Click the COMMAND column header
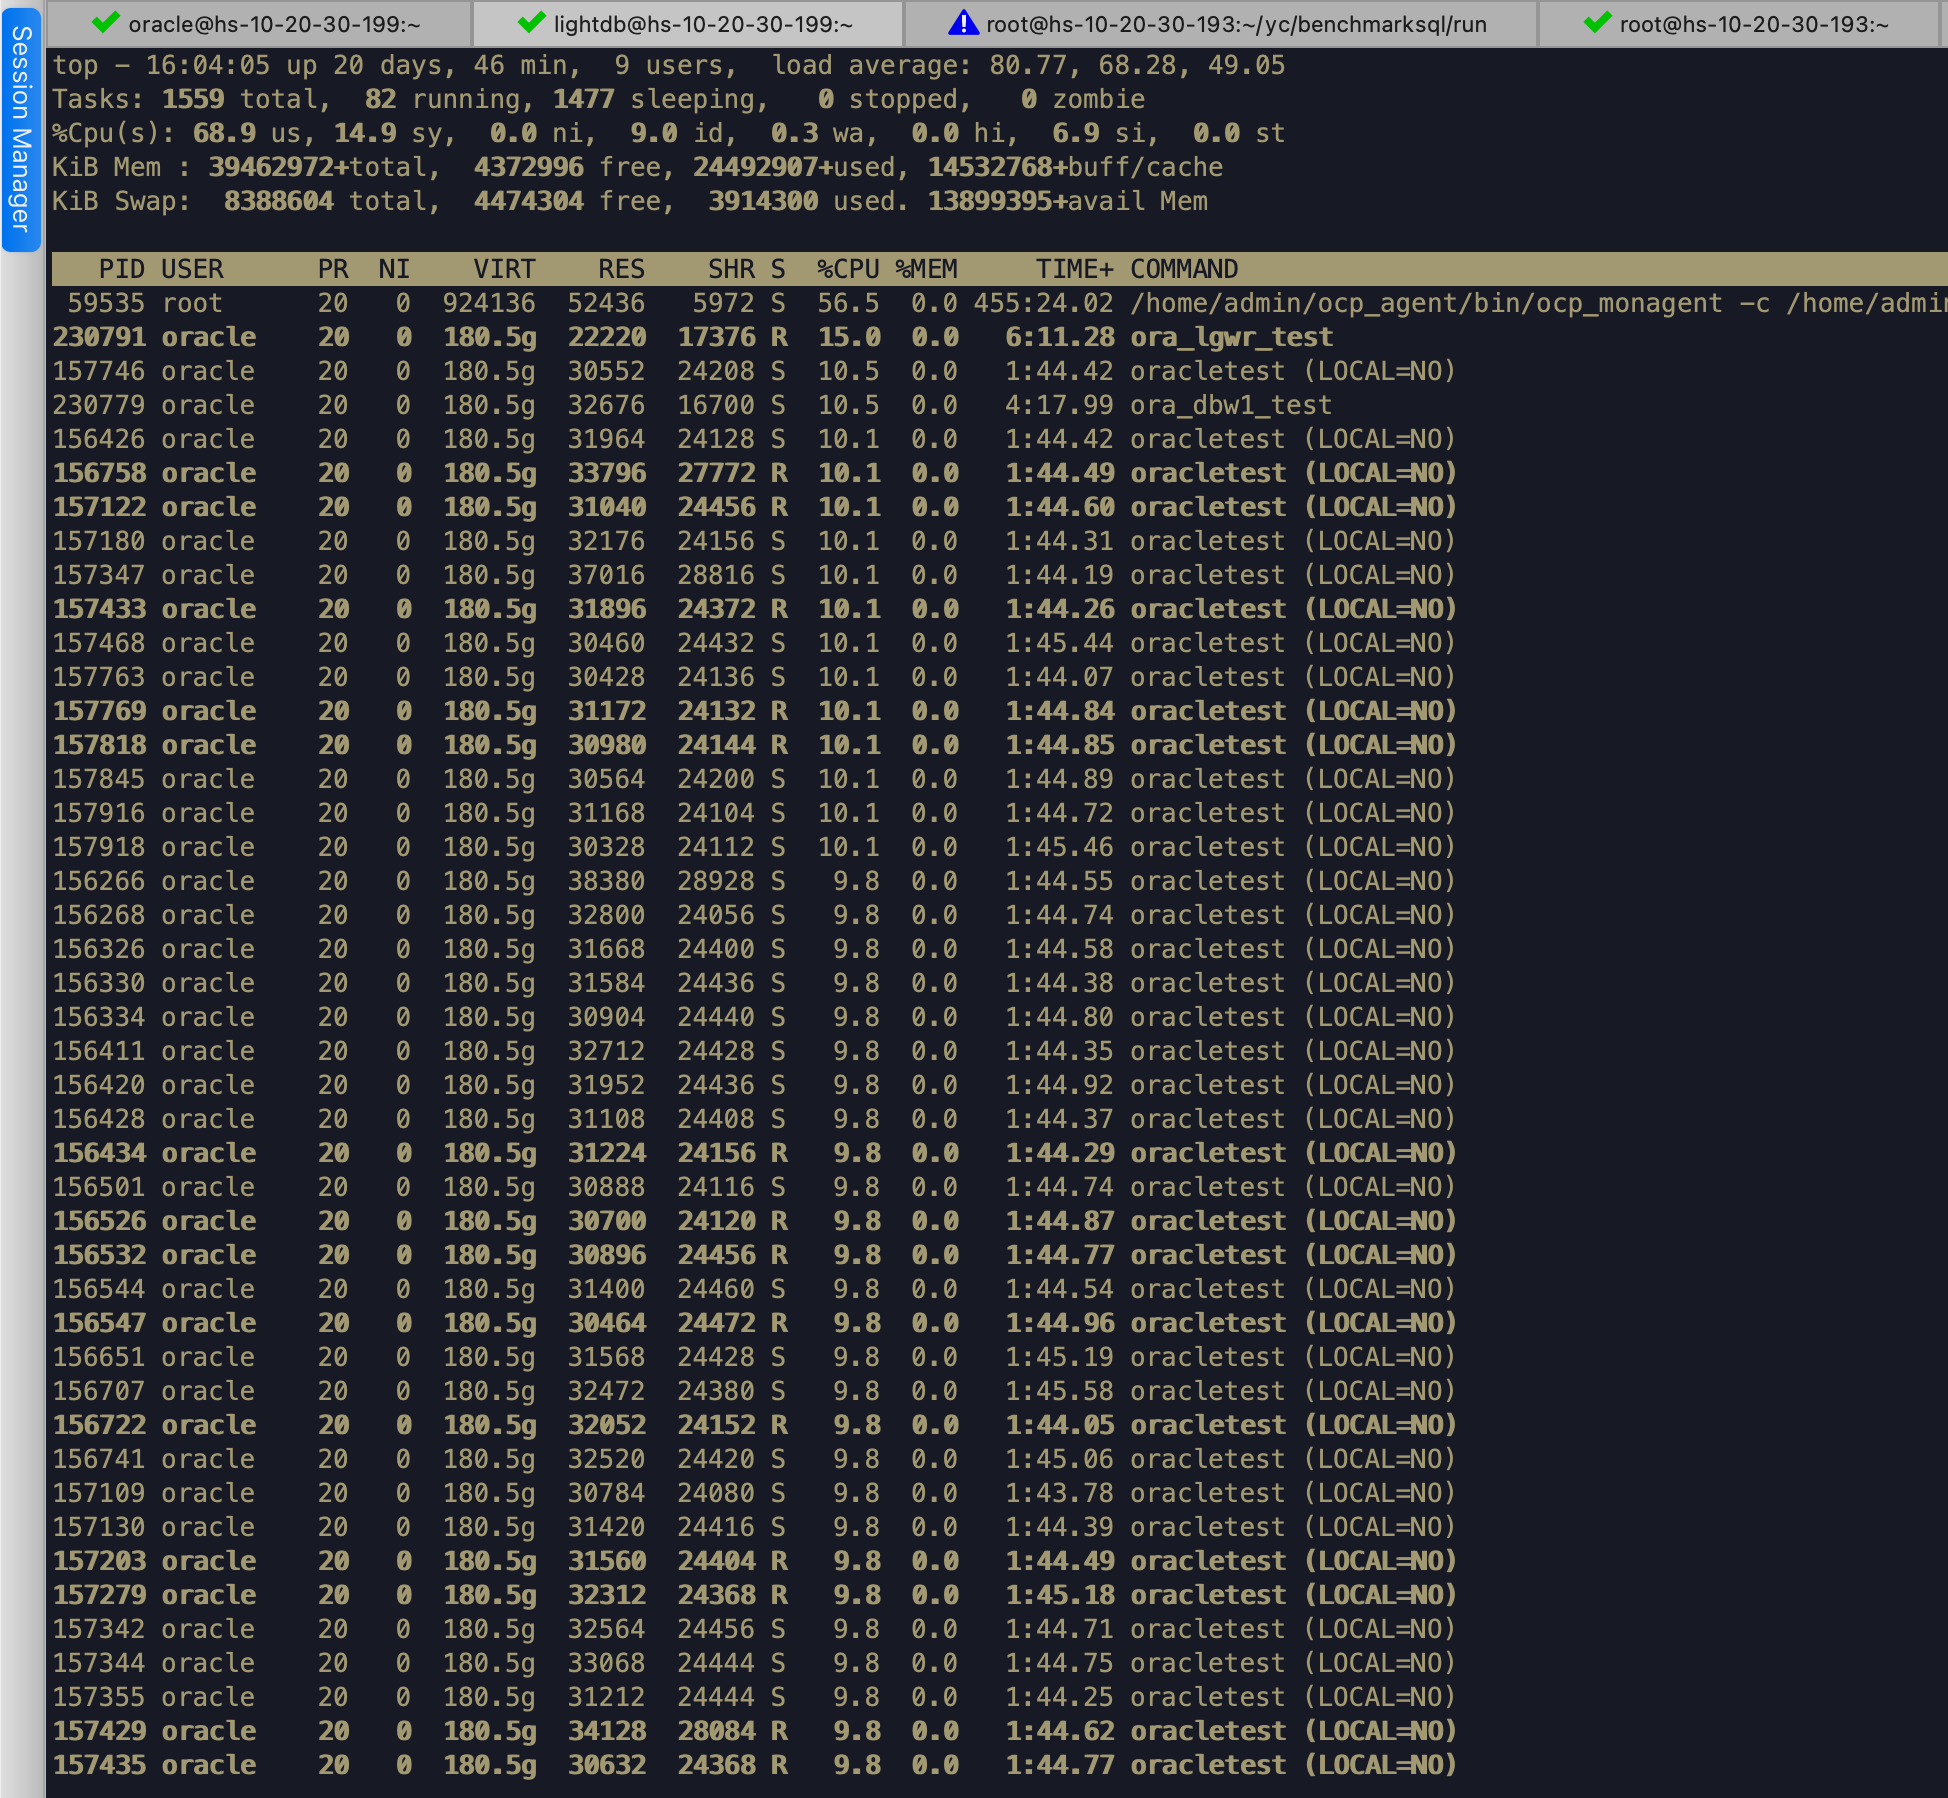 (x=1183, y=268)
